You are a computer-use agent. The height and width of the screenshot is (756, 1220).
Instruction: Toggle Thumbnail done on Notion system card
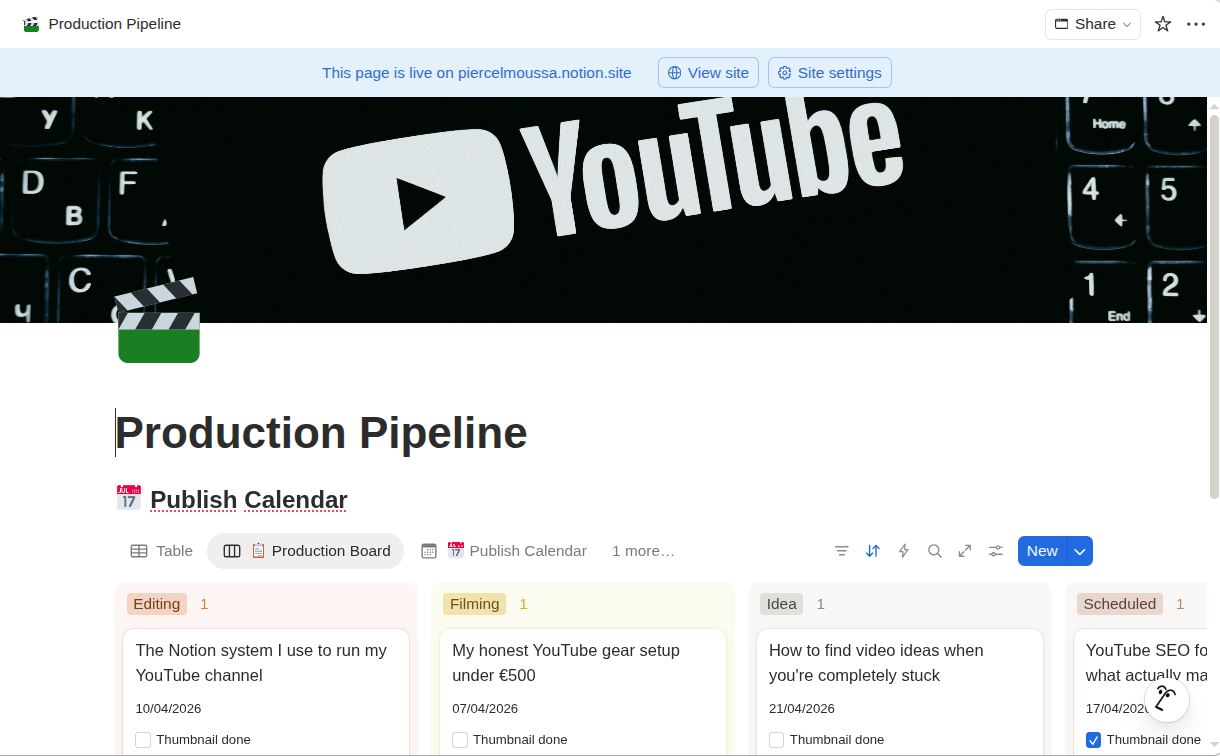[143, 740]
